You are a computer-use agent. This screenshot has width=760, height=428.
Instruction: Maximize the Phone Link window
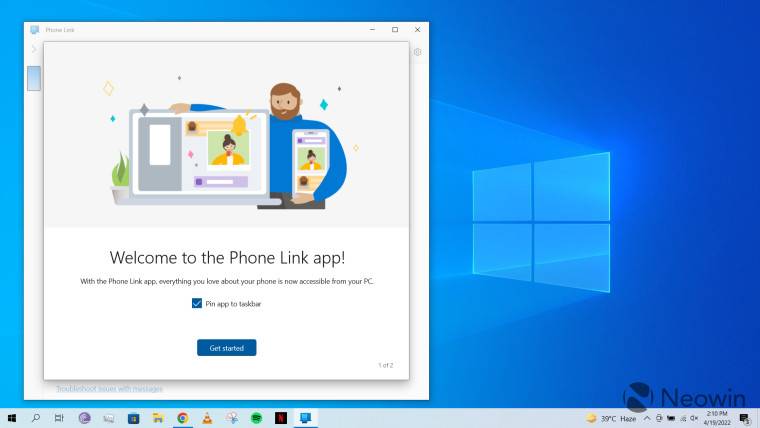pyautogui.click(x=395, y=30)
